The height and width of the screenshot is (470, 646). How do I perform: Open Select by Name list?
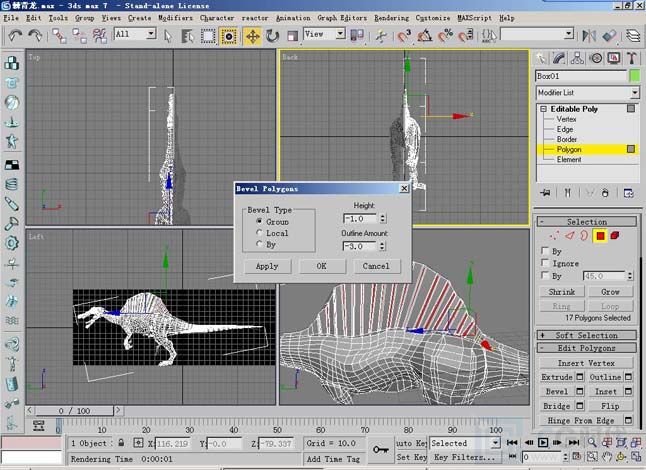click(188, 36)
